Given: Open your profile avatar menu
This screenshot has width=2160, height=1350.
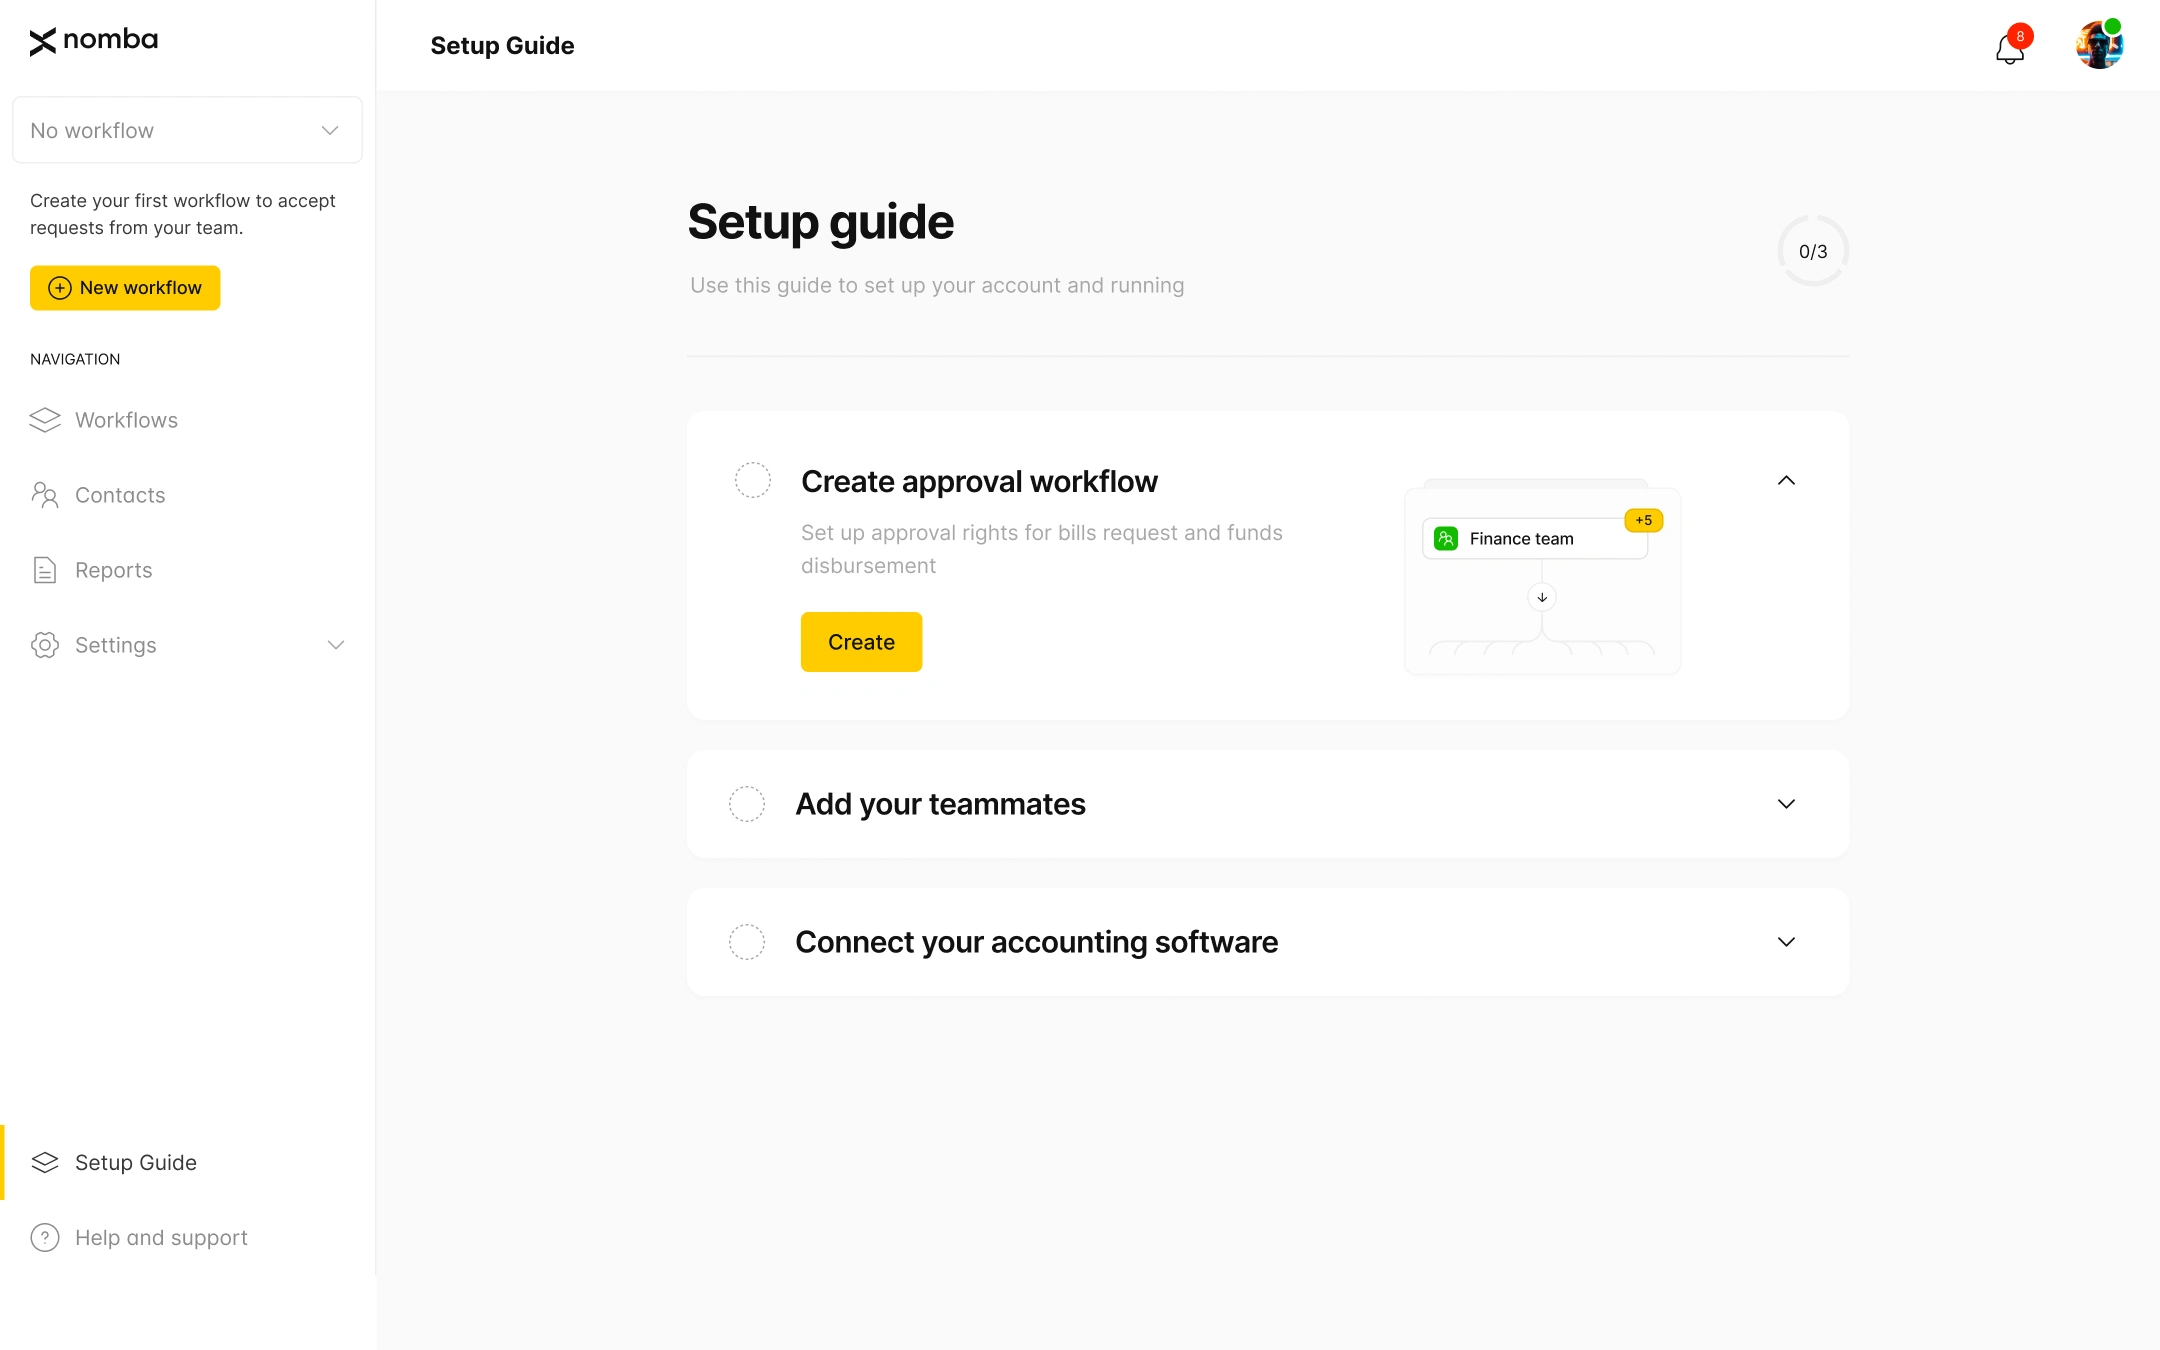Looking at the screenshot, I should tap(2100, 43).
